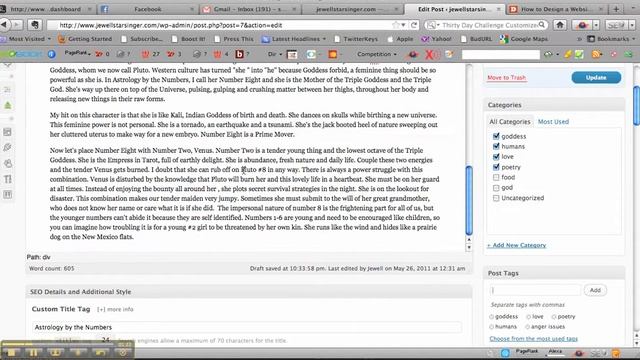640x360 pixels.
Task: Click the 'b' icon in SEO toolbar
Action: click(x=239, y=54)
